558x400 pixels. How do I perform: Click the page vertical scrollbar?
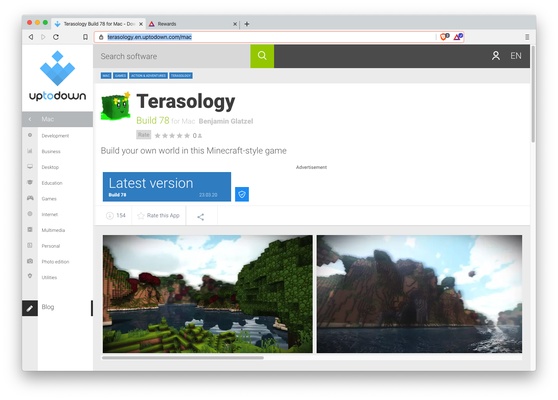click(x=533, y=94)
